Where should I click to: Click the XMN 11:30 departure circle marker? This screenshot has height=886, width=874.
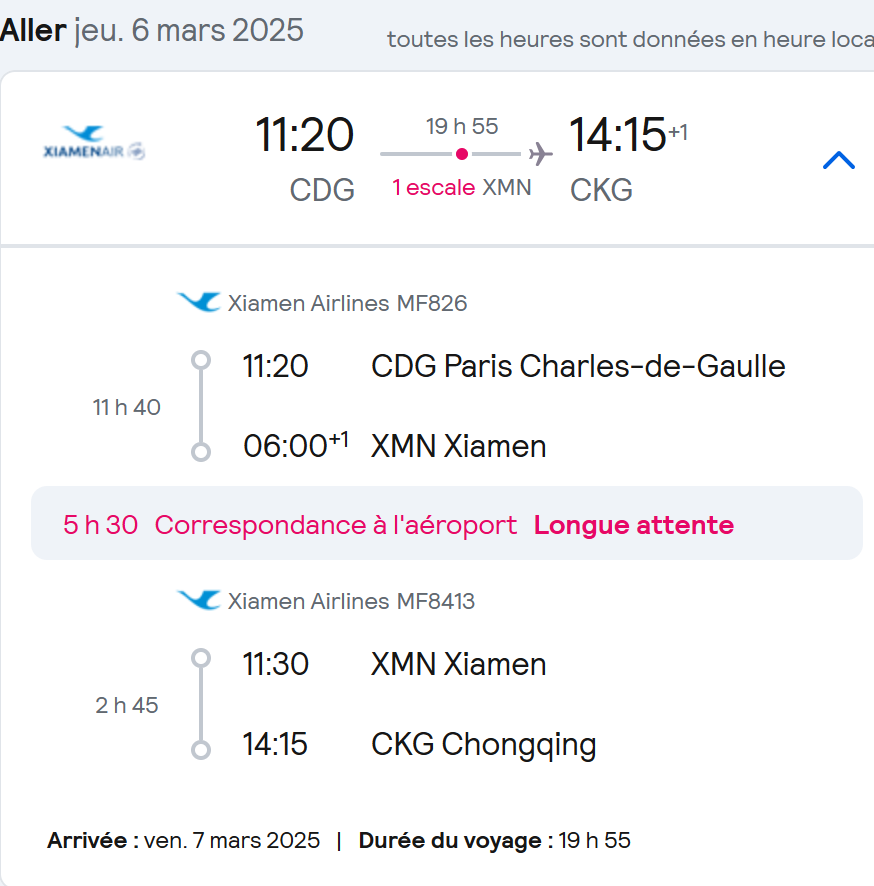pos(201,658)
